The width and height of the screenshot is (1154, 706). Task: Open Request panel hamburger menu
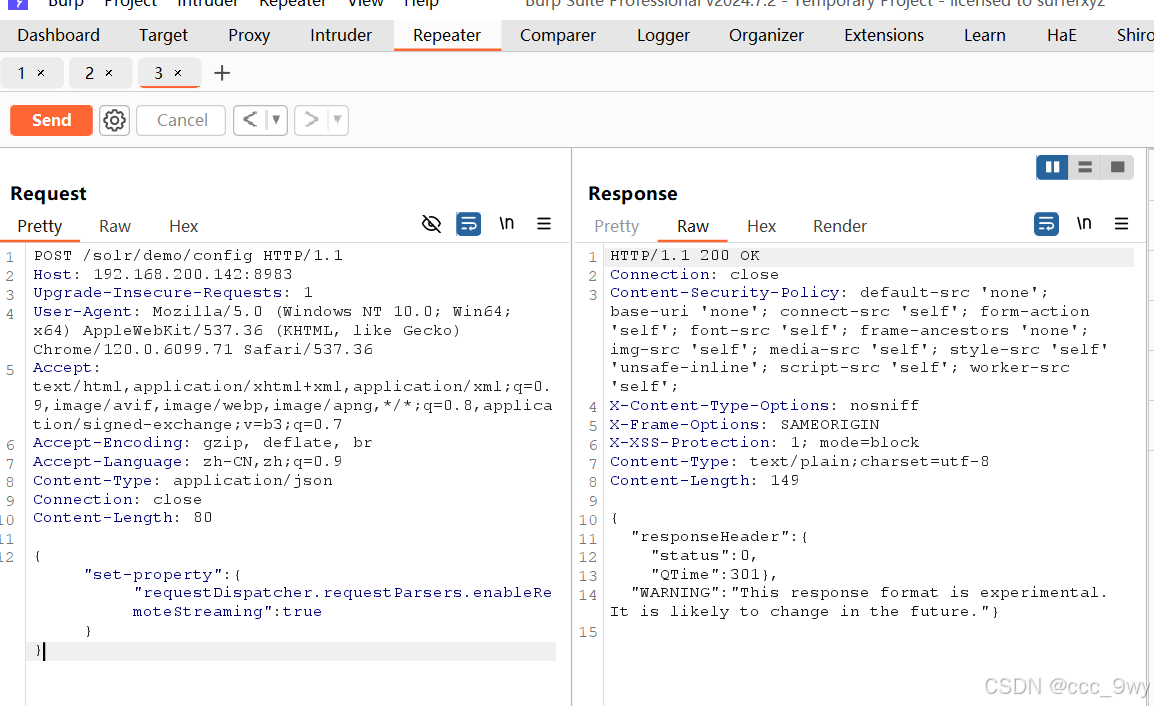544,224
